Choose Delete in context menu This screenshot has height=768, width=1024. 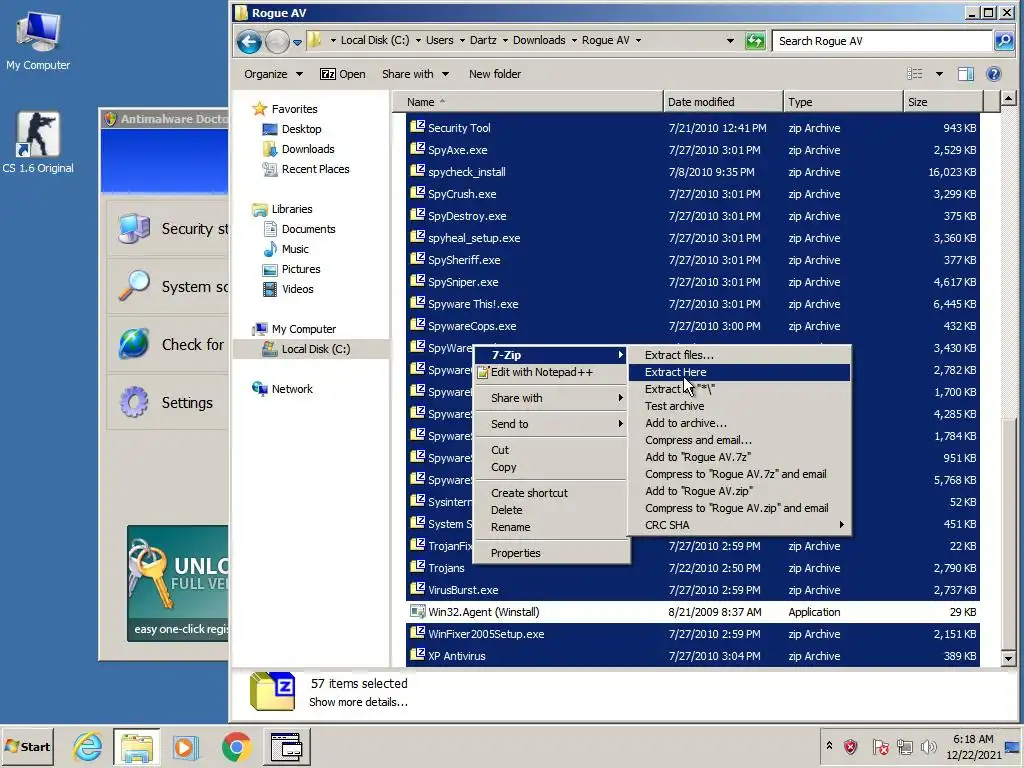tap(552, 510)
